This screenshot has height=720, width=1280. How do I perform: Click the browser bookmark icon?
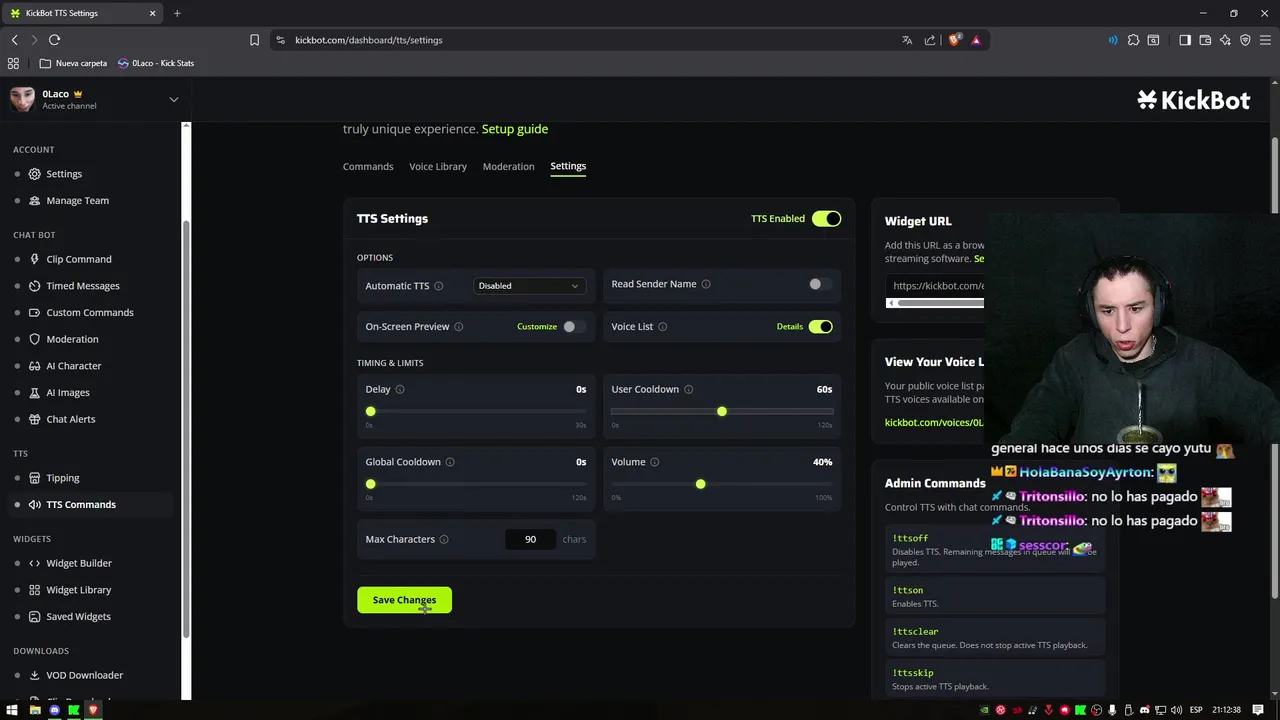click(x=254, y=40)
